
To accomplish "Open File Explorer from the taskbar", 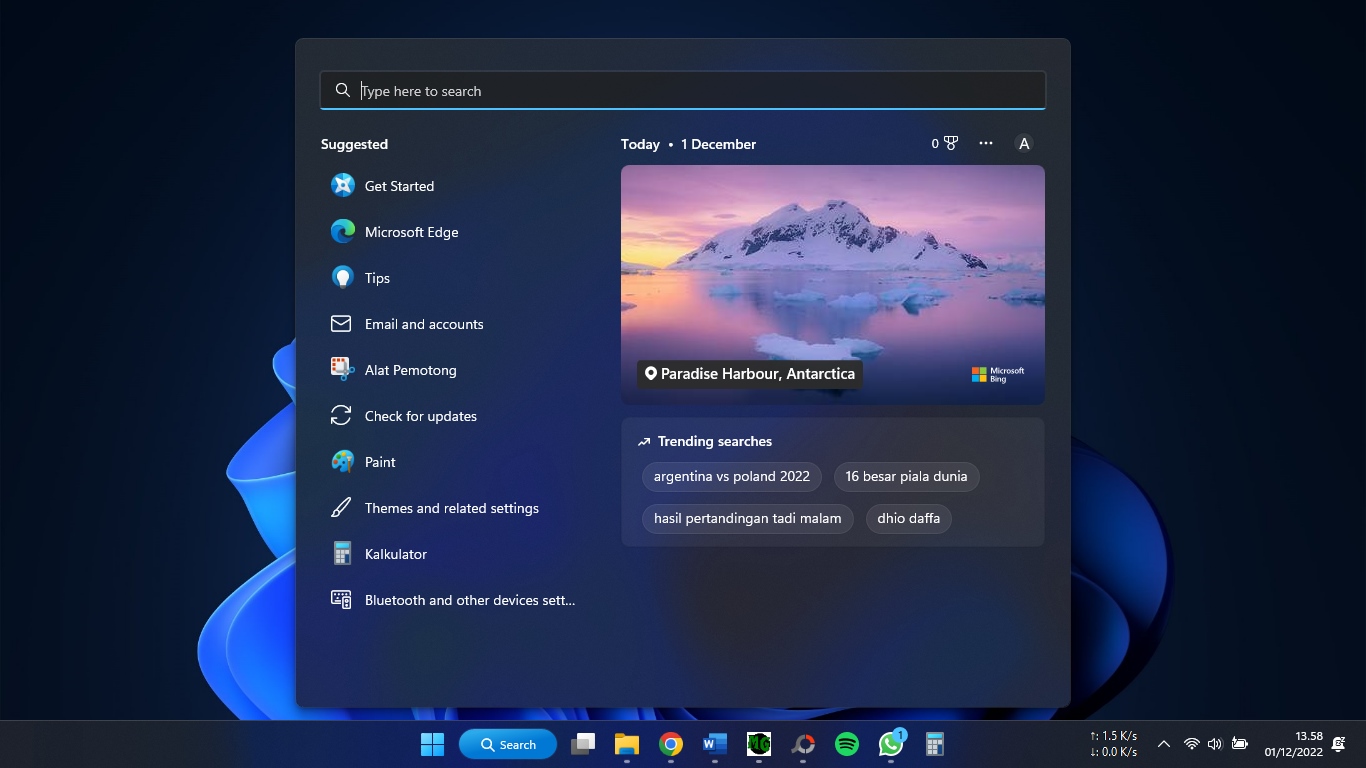I will click(x=626, y=744).
